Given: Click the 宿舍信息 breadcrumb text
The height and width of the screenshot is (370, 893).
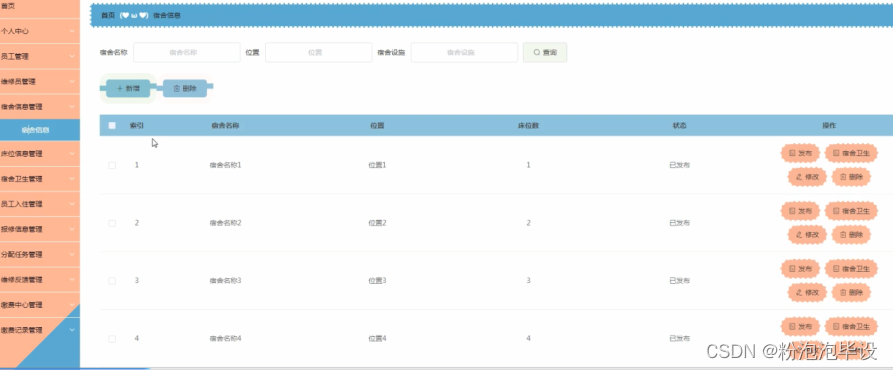Looking at the screenshot, I should (x=167, y=15).
